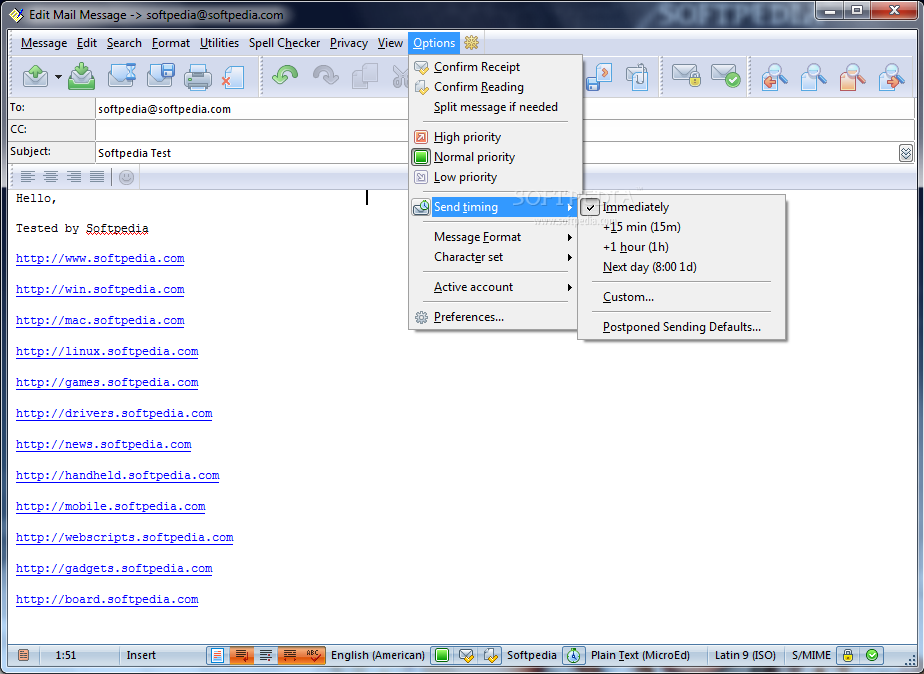Image resolution: width=924 pixels, height=674 pixels.
Task: Click the align left formatting icon
Action: 28,176
